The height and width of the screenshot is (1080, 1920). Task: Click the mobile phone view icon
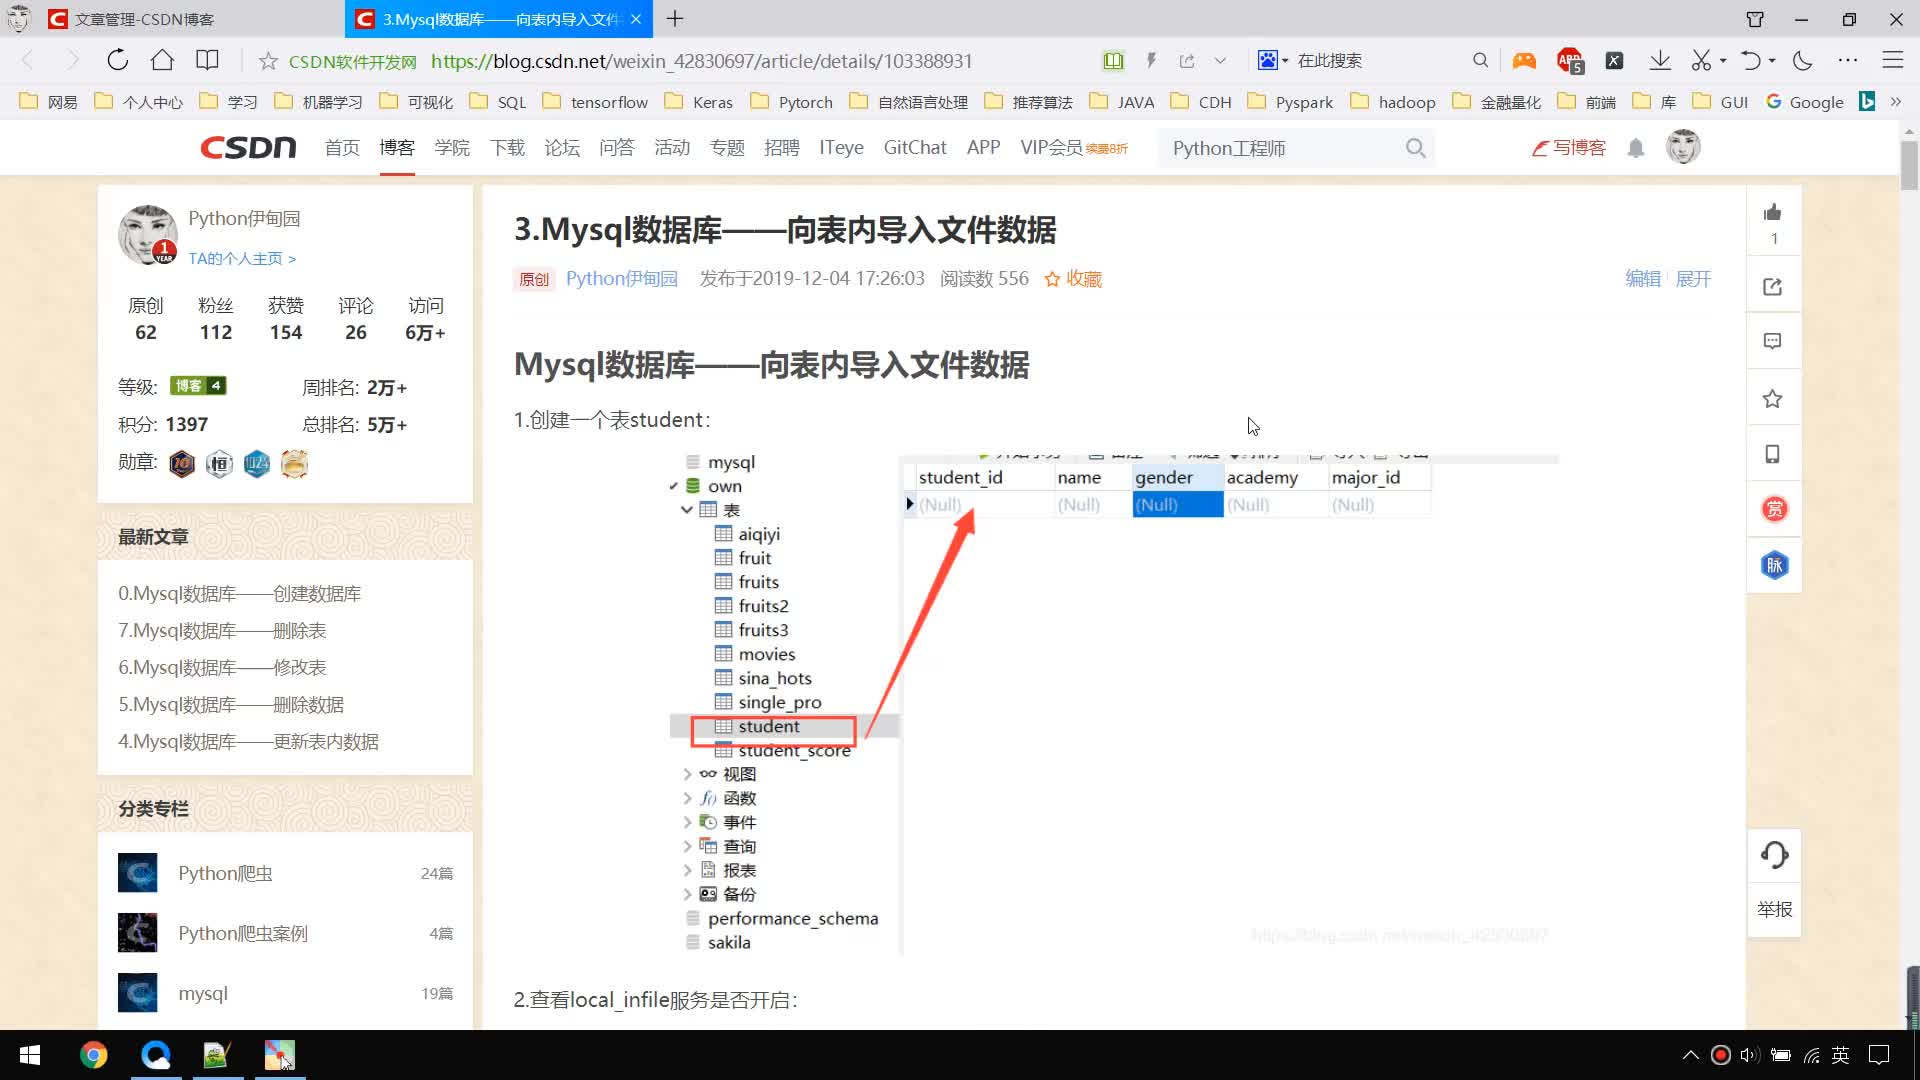click(x=1773, y=454)
